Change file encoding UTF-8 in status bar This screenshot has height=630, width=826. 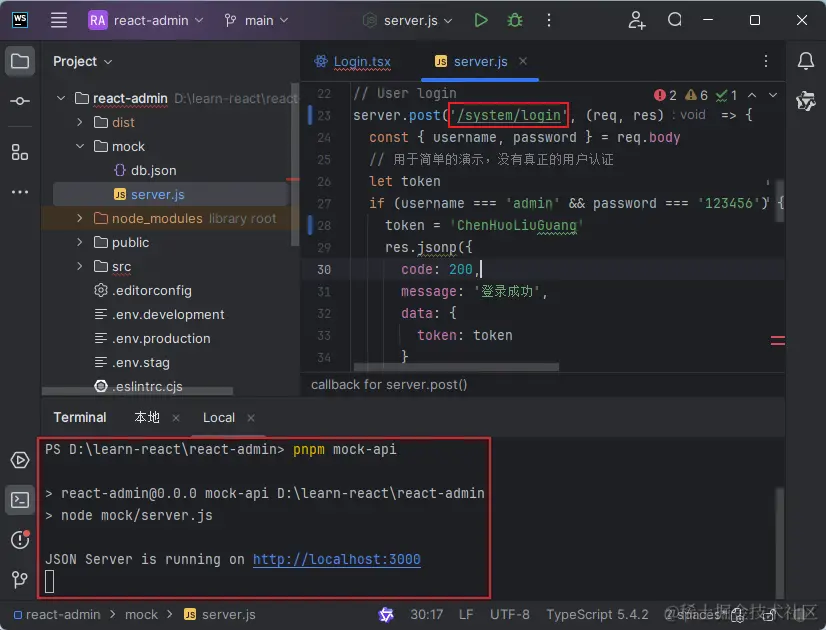click(509, 615)
